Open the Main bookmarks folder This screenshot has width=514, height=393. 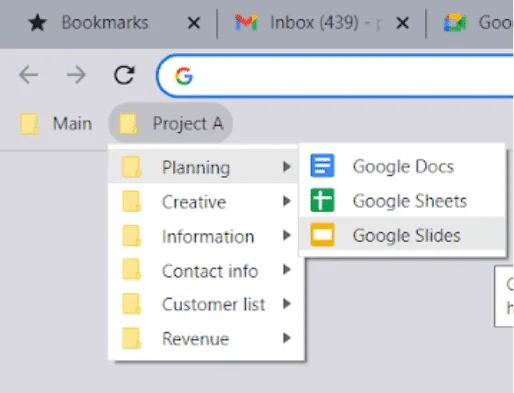click(x=56, y=124)
